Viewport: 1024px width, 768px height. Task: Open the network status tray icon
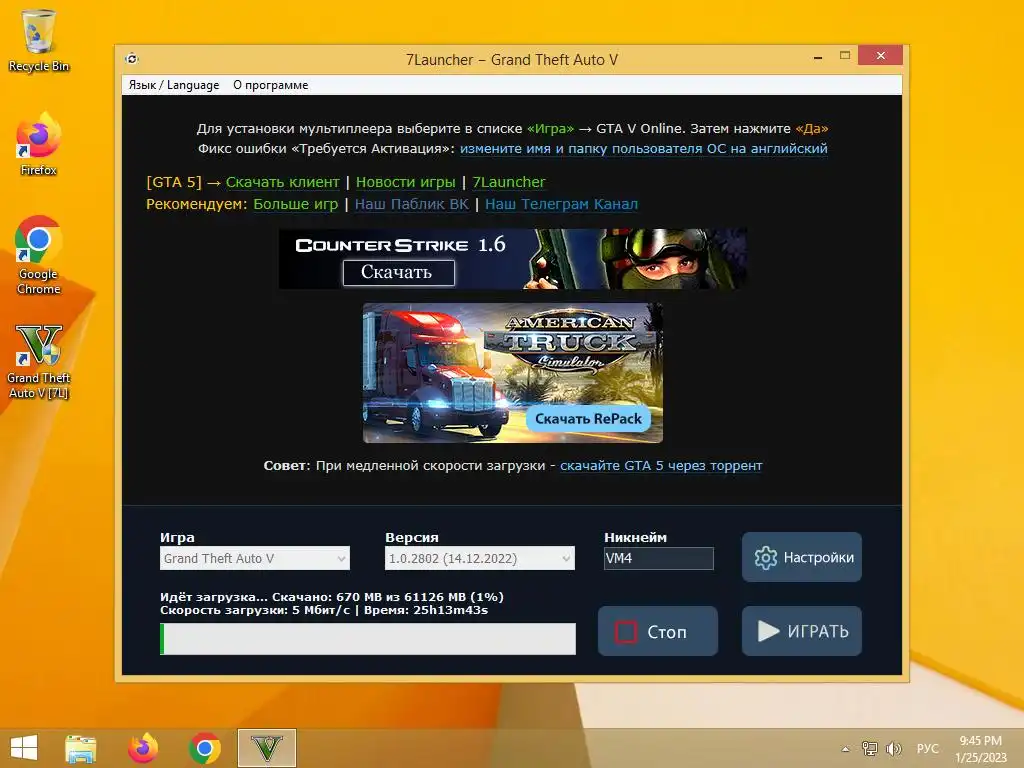click(869, 748)
